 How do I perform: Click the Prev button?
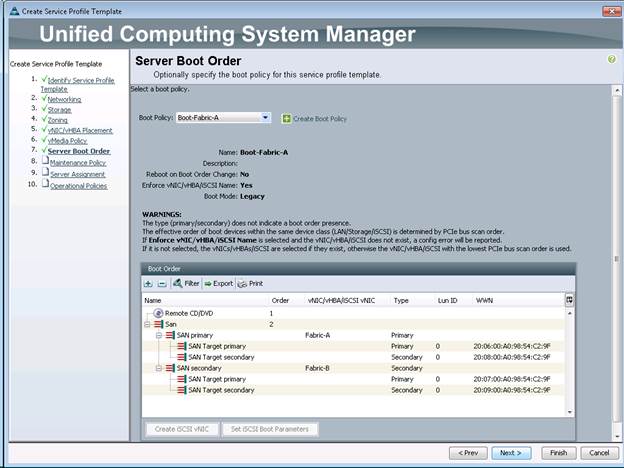(x=468, y=453)
